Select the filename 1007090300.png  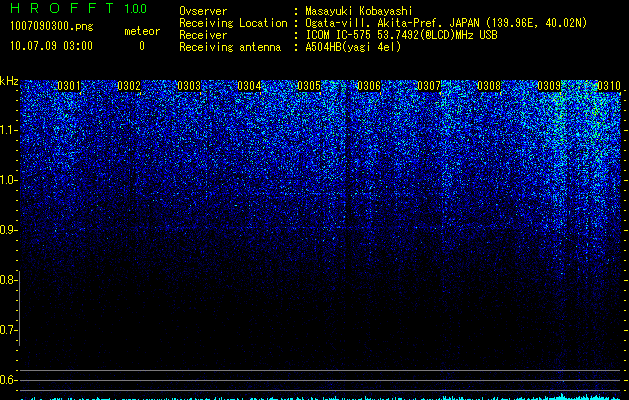[x=52, y=26]
